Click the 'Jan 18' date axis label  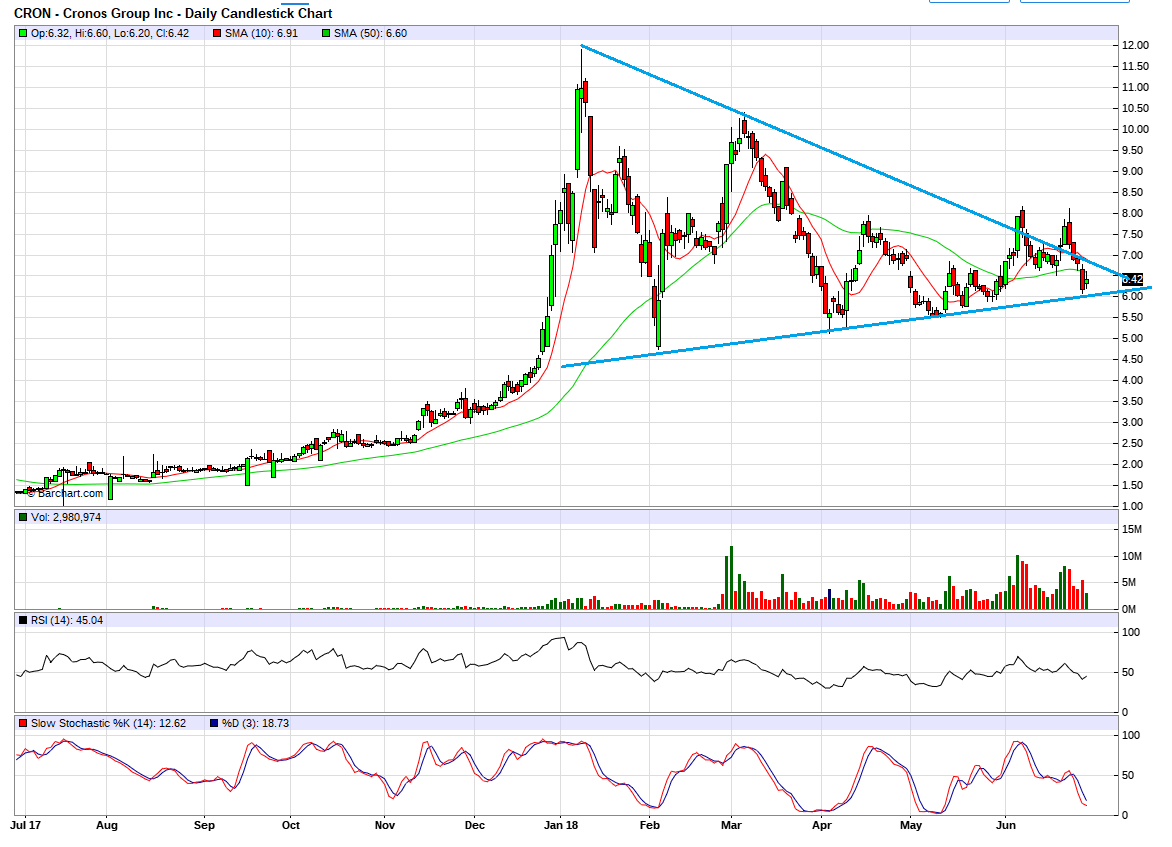(561, 825)
